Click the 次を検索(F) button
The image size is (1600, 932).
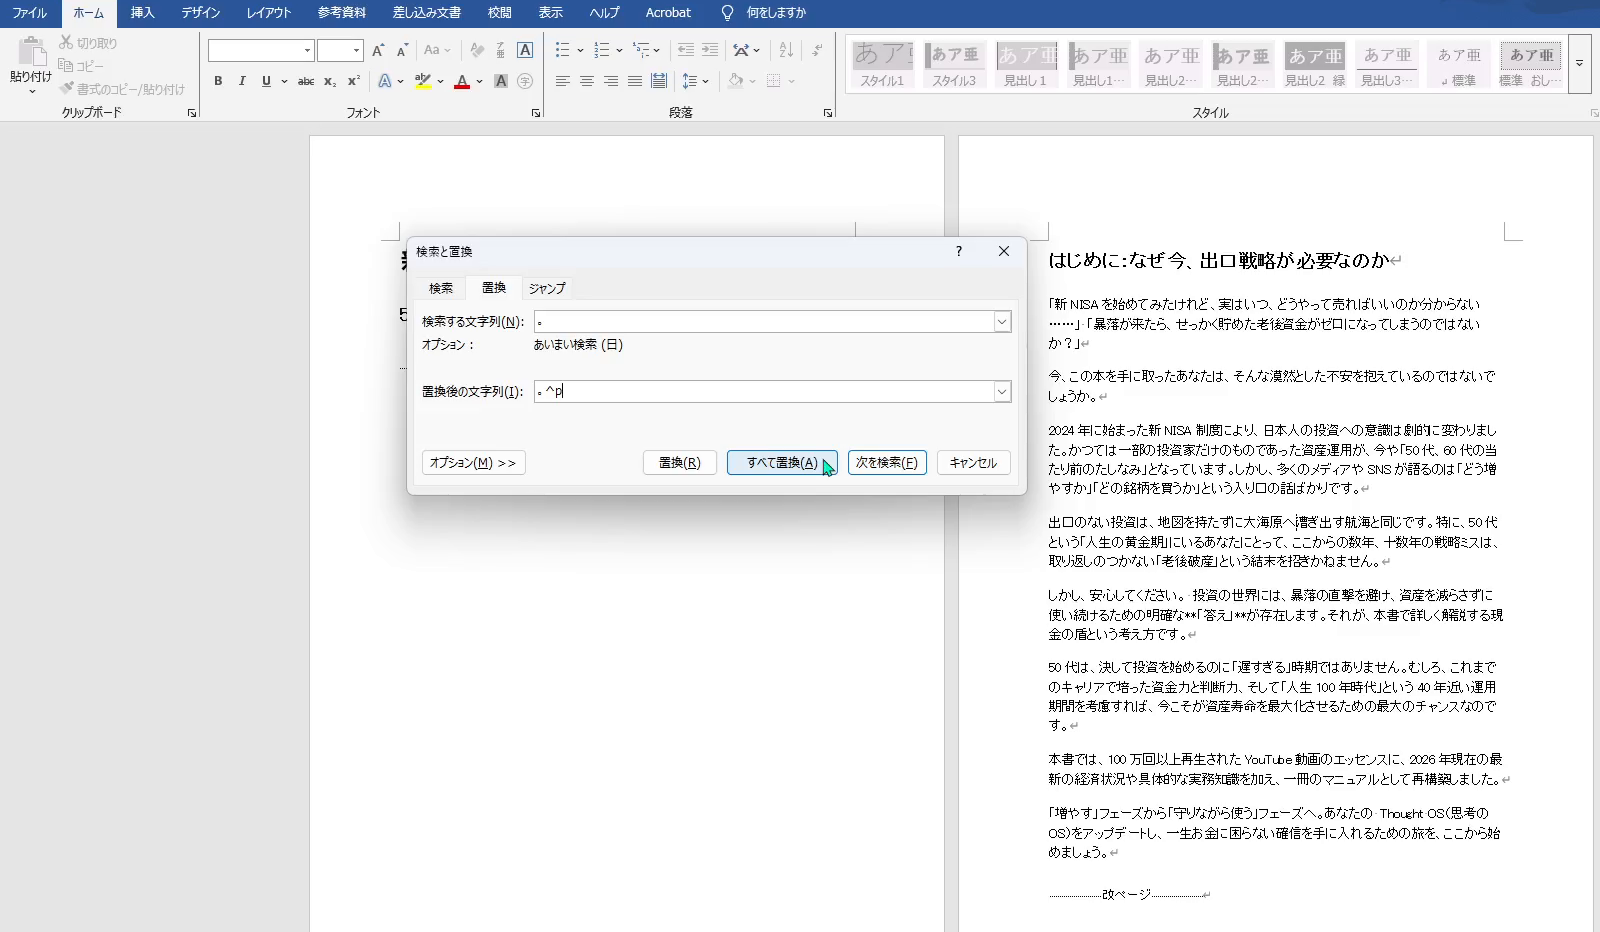[x=887, y=463]
